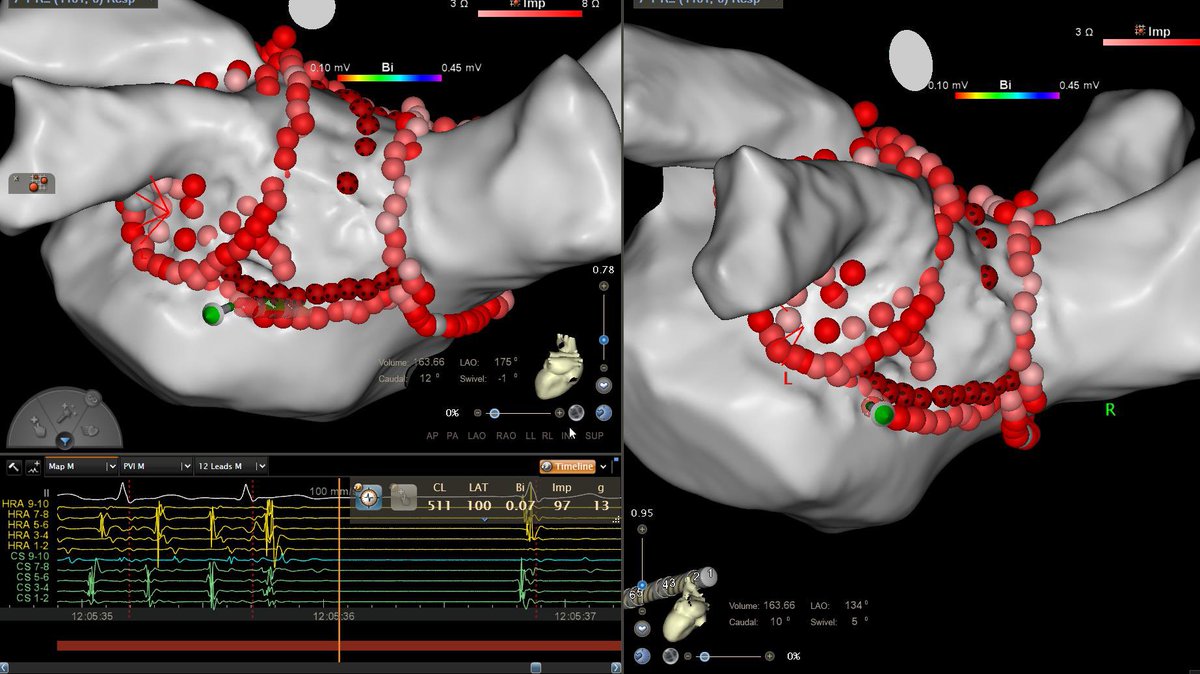Click the Timeline button

click(568, 466)
